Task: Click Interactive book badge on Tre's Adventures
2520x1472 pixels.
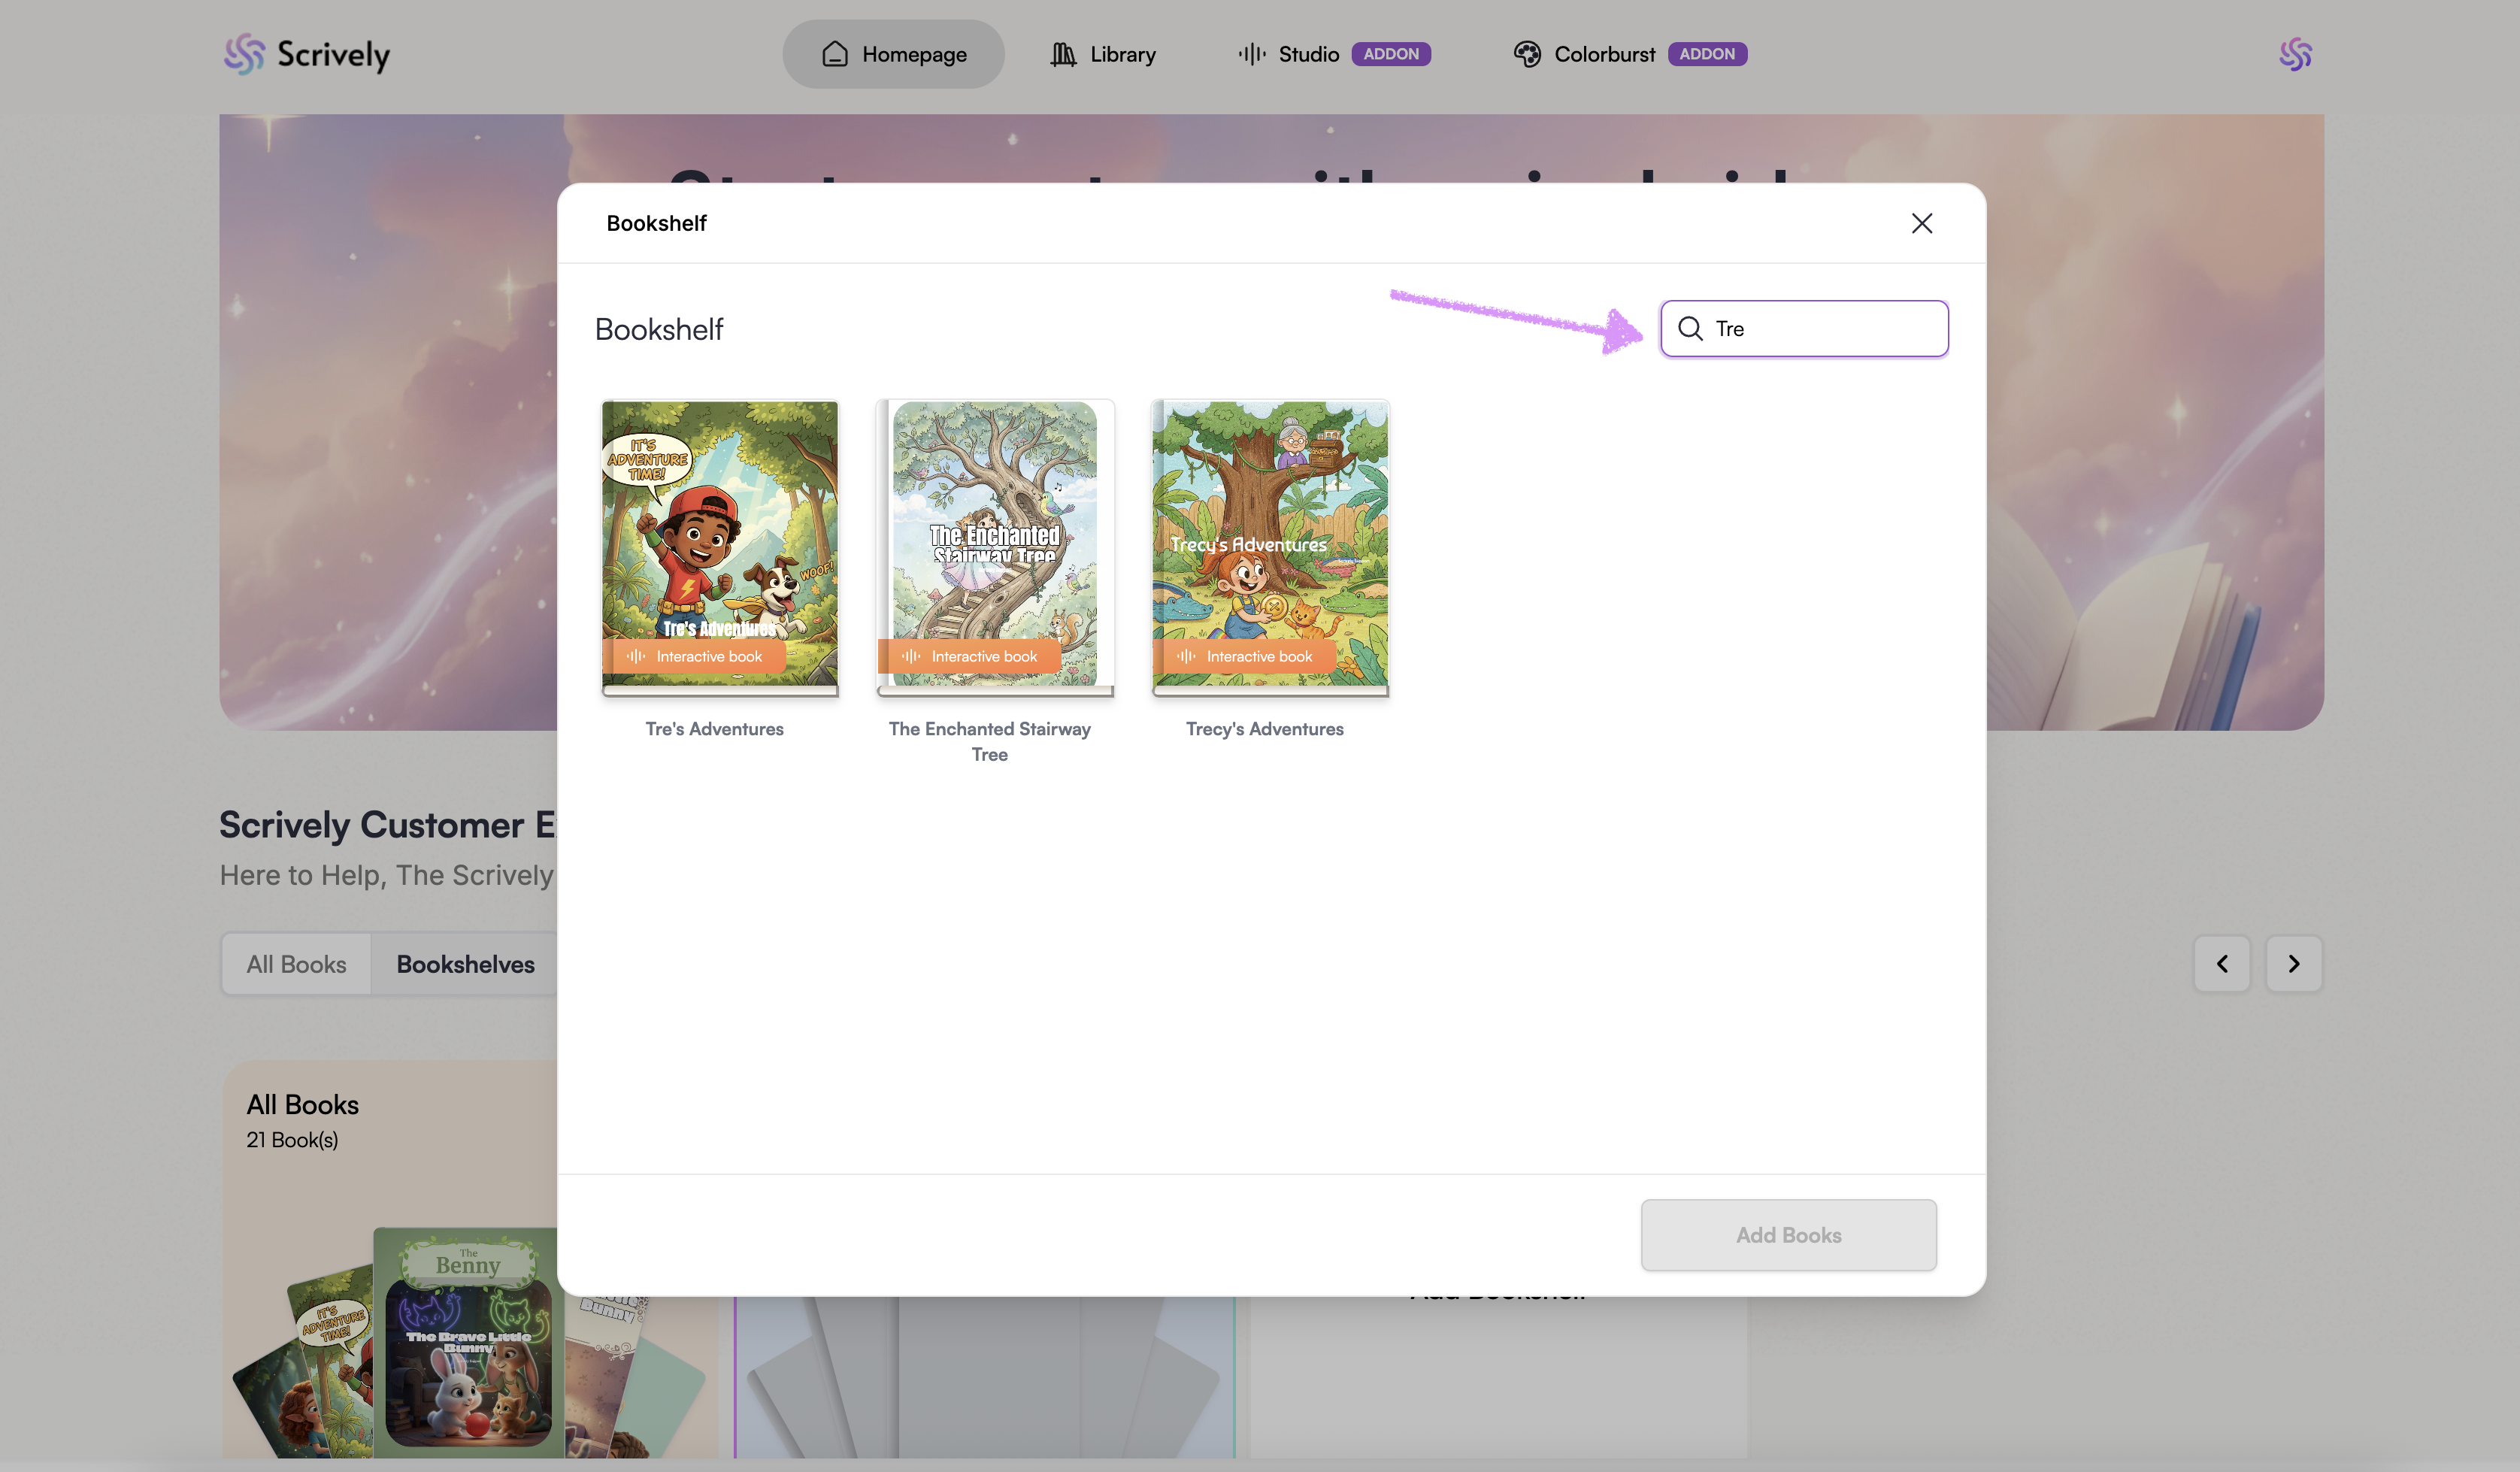Action: (x=695, y=656)
